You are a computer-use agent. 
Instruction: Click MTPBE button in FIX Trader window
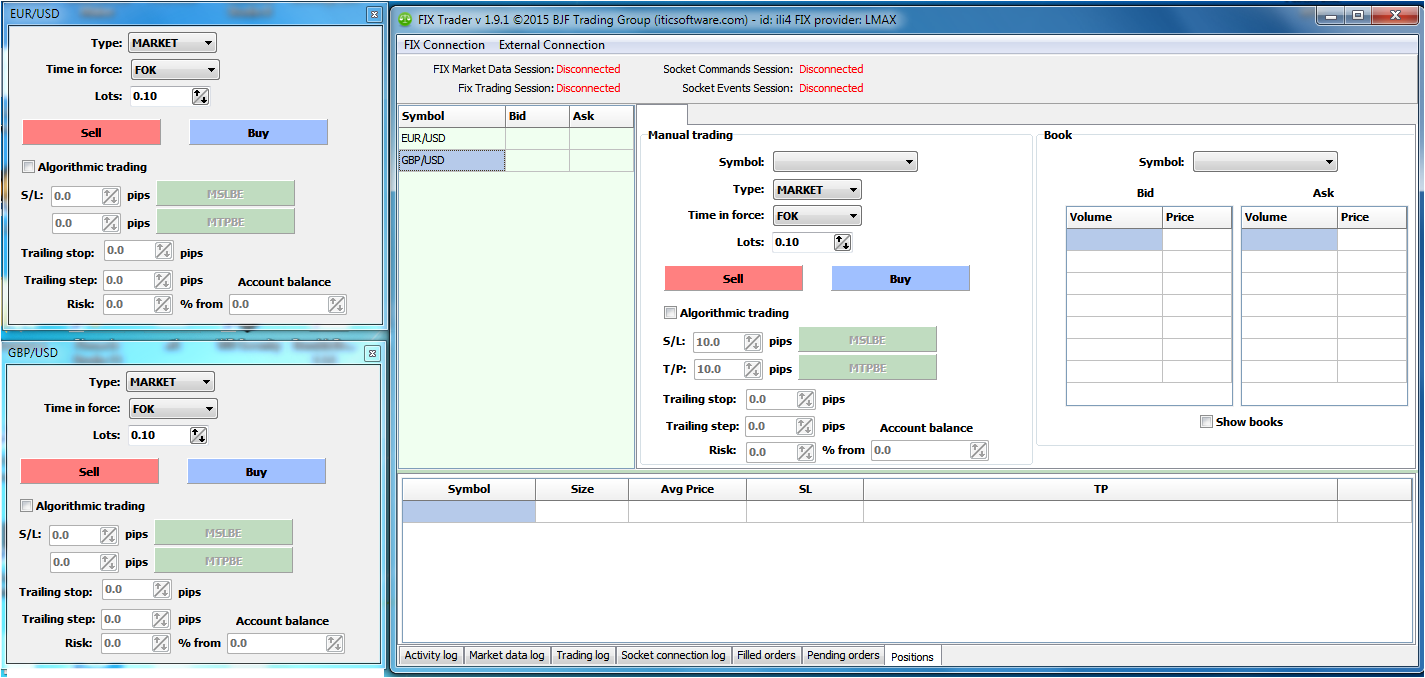pos(867,368)
